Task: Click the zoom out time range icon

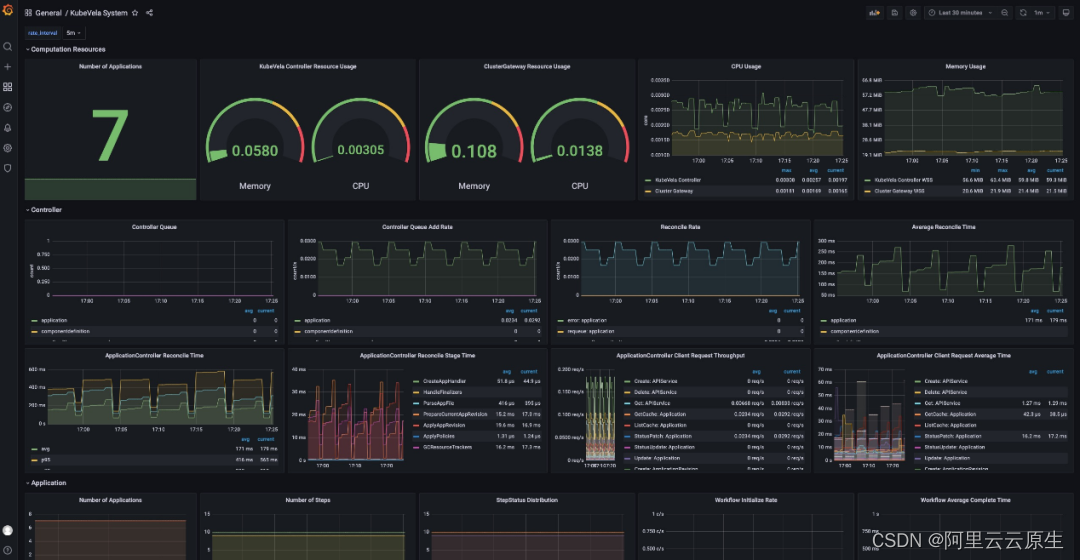Action: (1005, 13)
